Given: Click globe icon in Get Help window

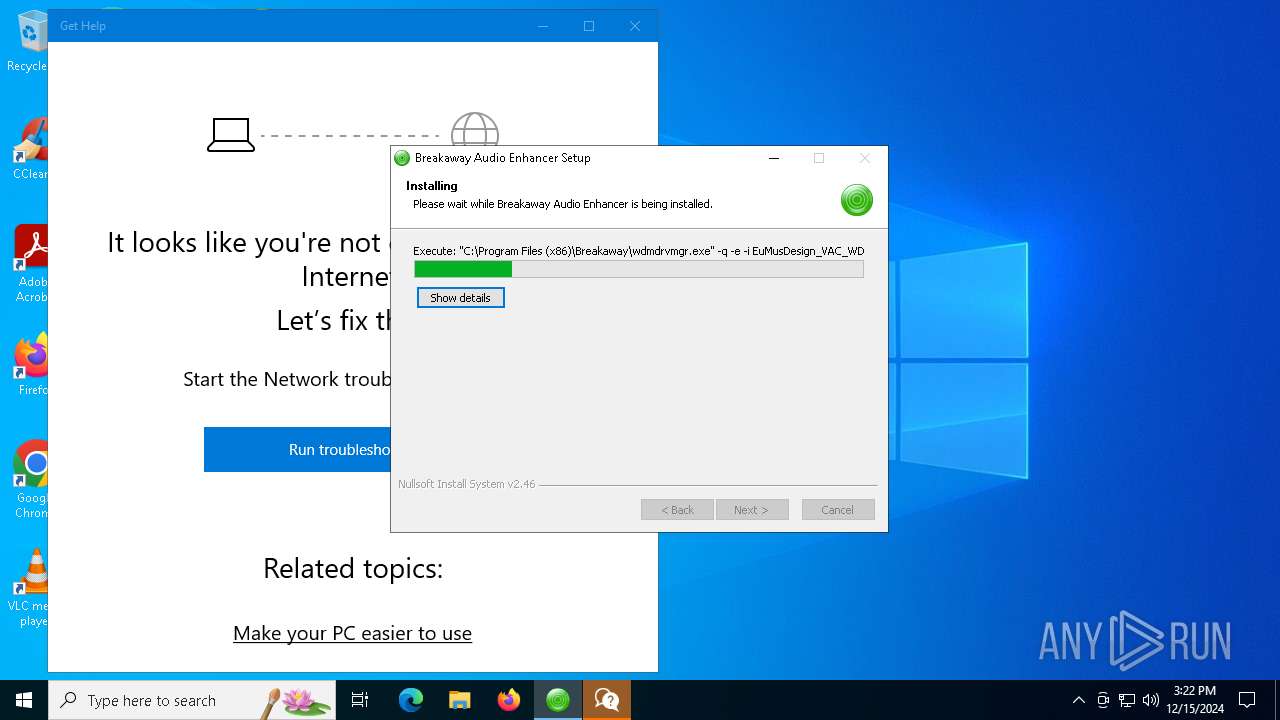Looking at the screenshot, I should (x=474, y=129).
